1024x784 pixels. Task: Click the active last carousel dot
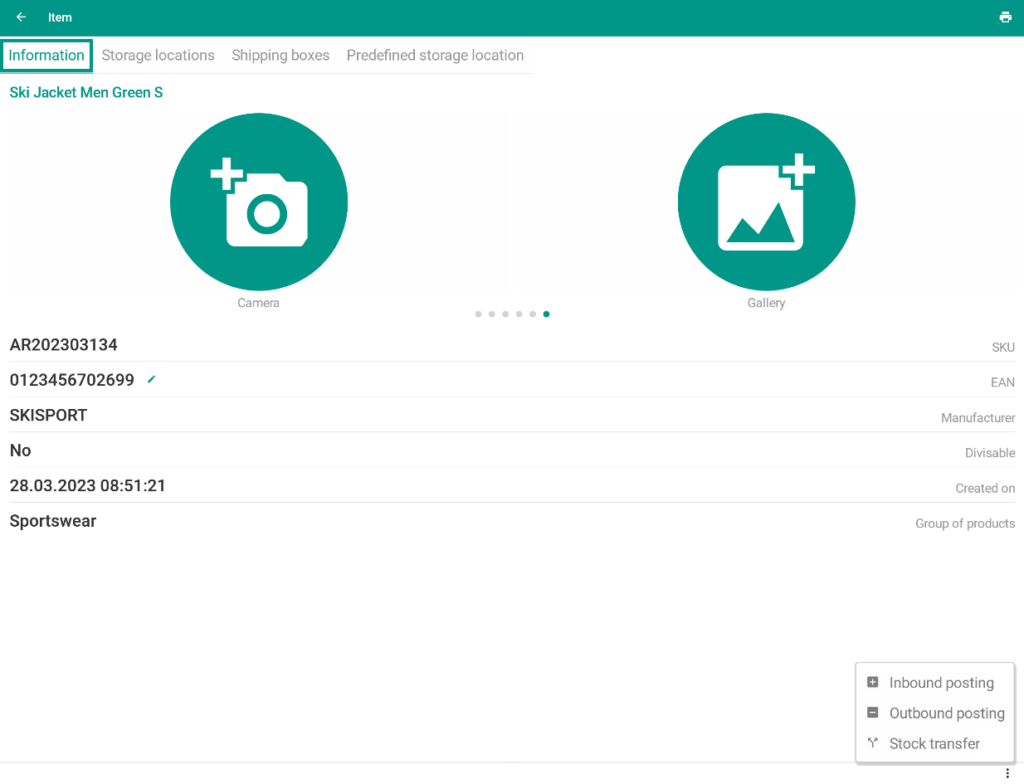[546, 314]
